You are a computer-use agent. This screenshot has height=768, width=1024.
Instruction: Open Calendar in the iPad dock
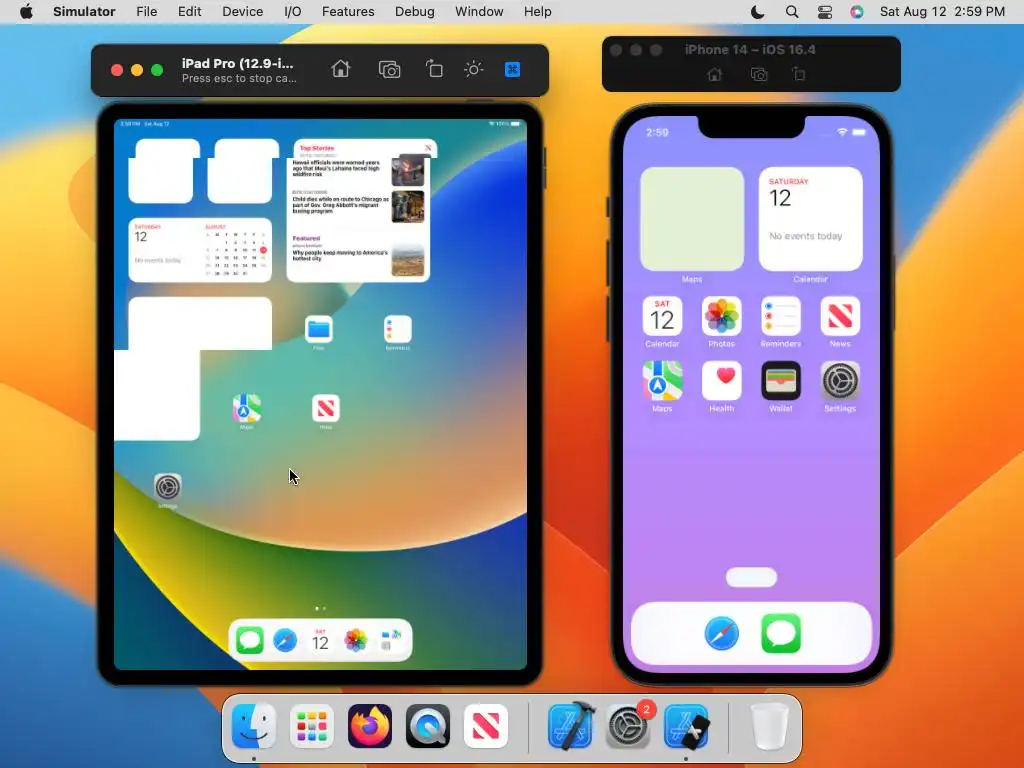tap(320, 641)
